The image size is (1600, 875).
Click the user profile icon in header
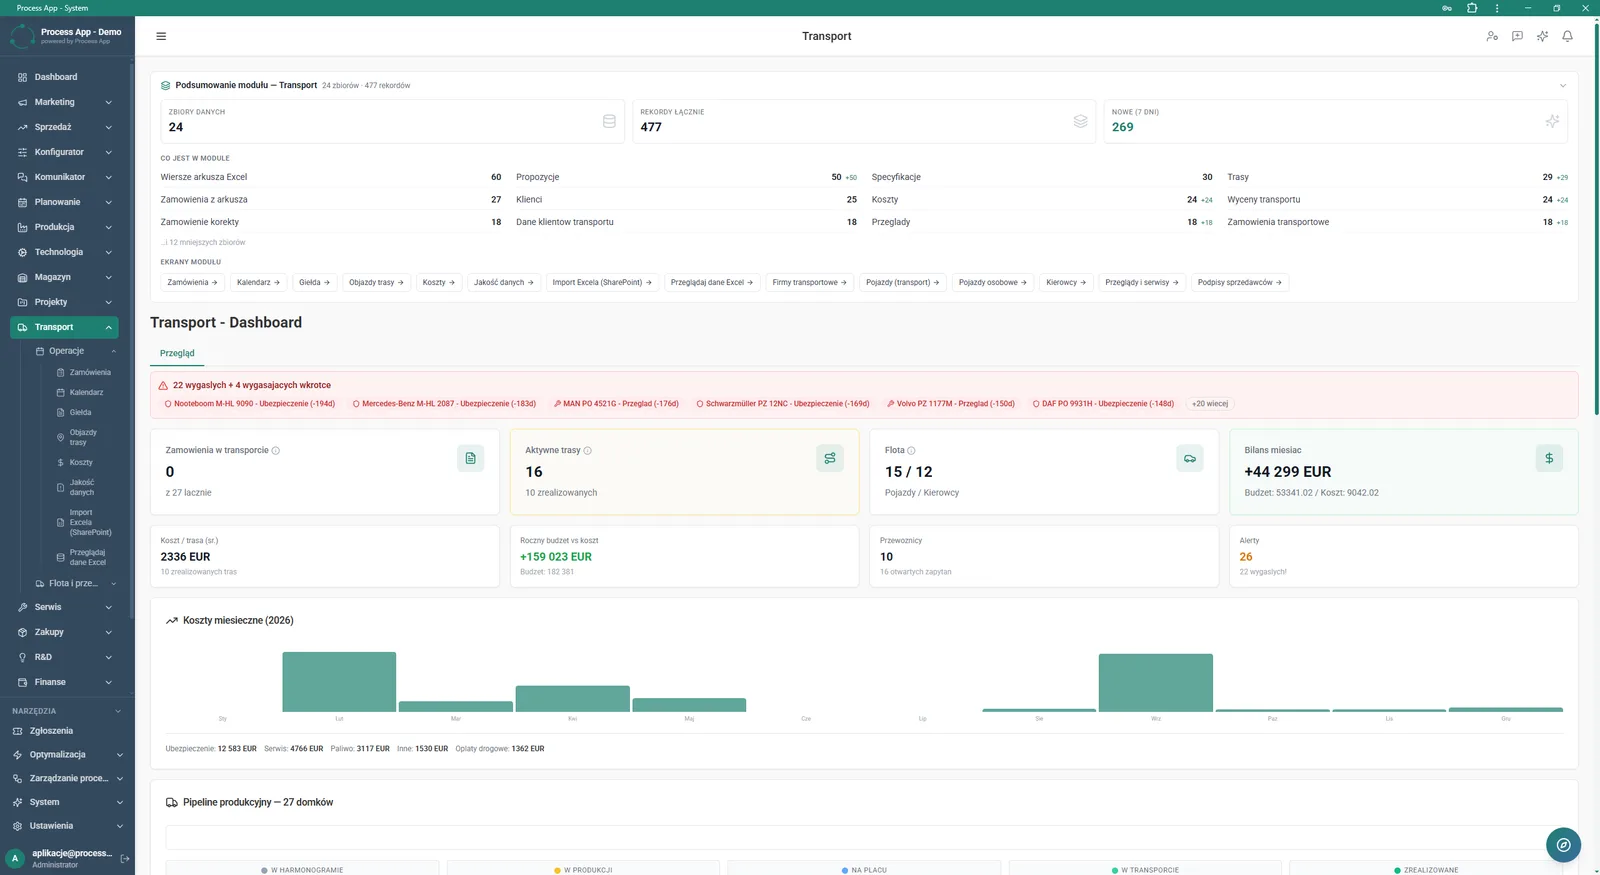[1492, 36]
